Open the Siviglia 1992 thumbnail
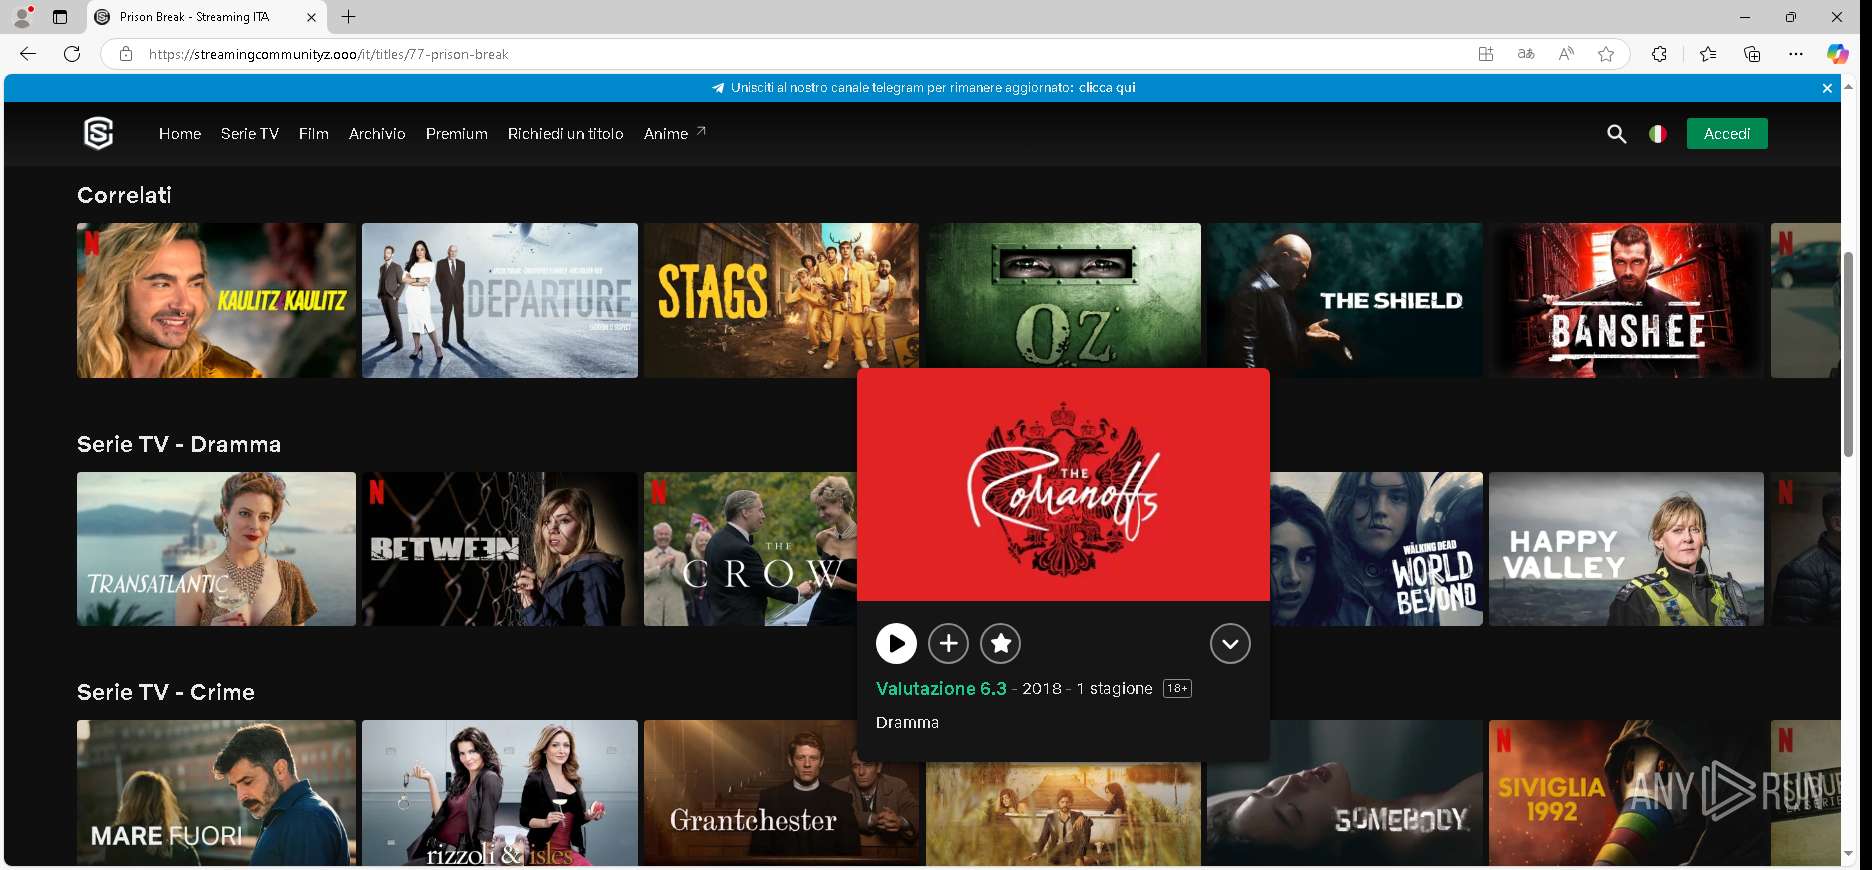The width and height of the screenshot is (1872, 870). coord(1626,793)
